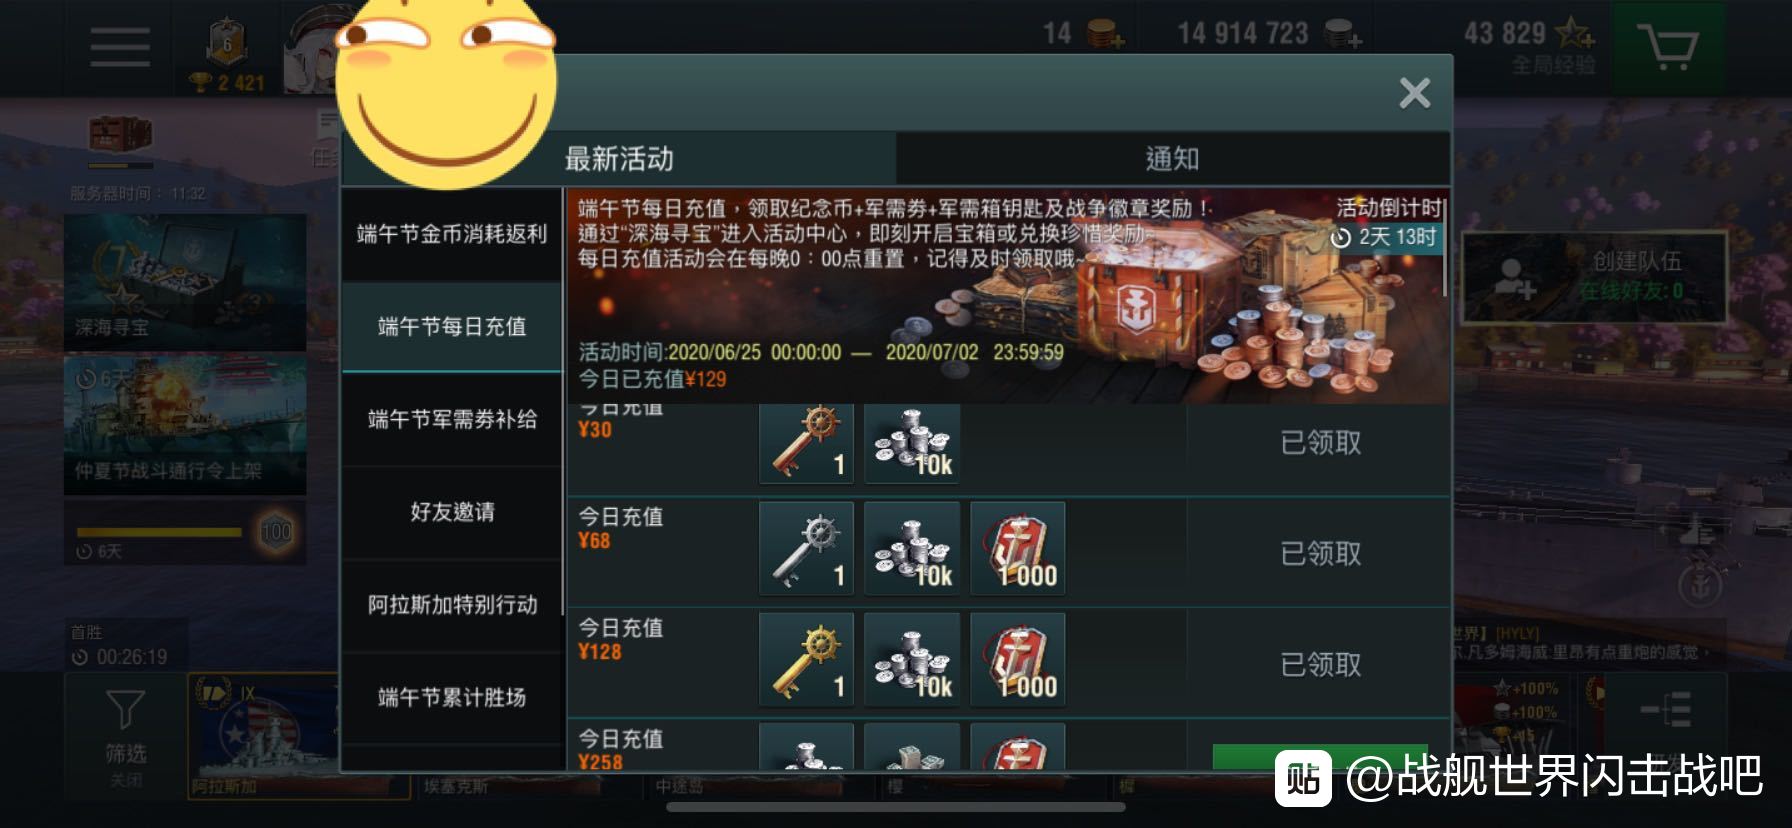Add silver credits with plus icon
This screenshot has width=1792, height=828.
(1343, 35)
